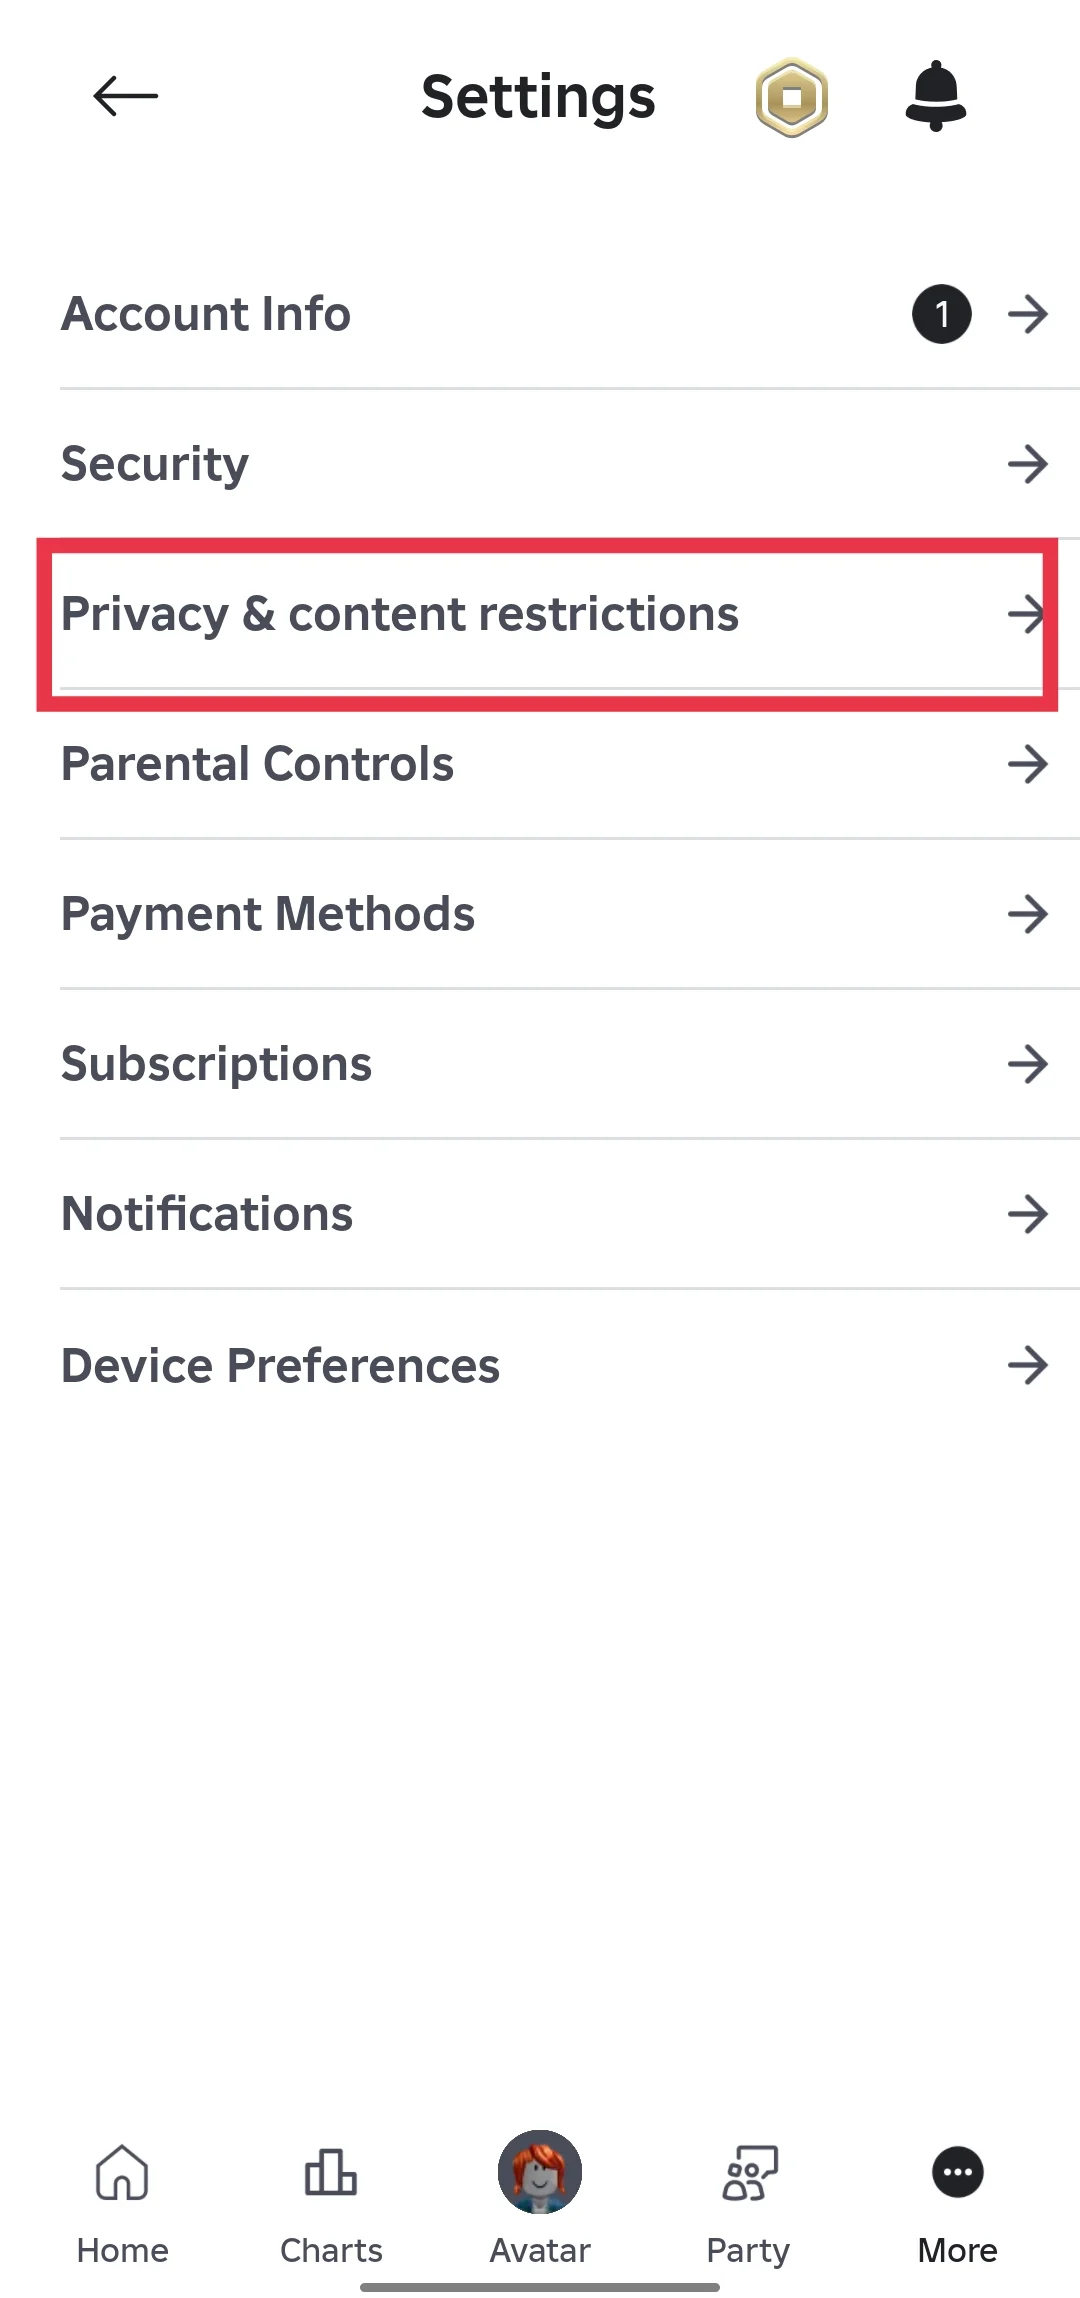
Task: Open the notifications bell icon
Action: (x=935, y=96)
